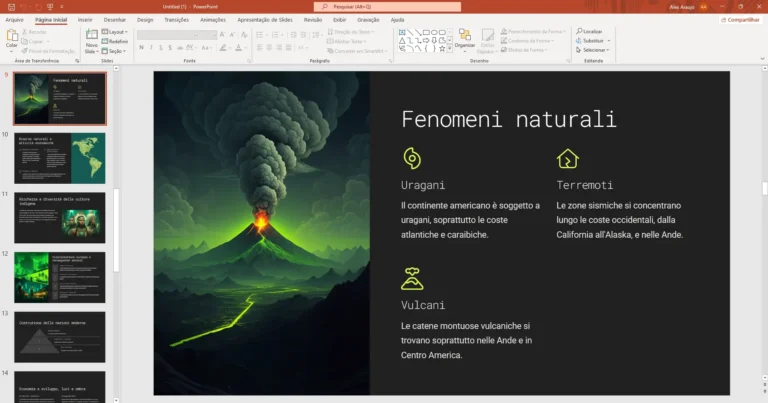Toggle align left paragraph button
The height and width of the screenshot is (403, 768).
pyautogui.click(x=260, y=47)
